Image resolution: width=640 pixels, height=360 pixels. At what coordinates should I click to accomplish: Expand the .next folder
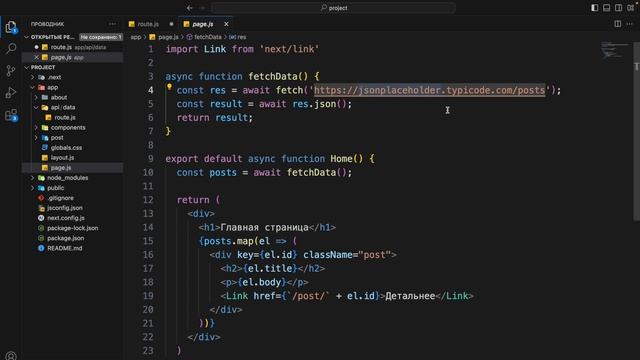point(32,77)
